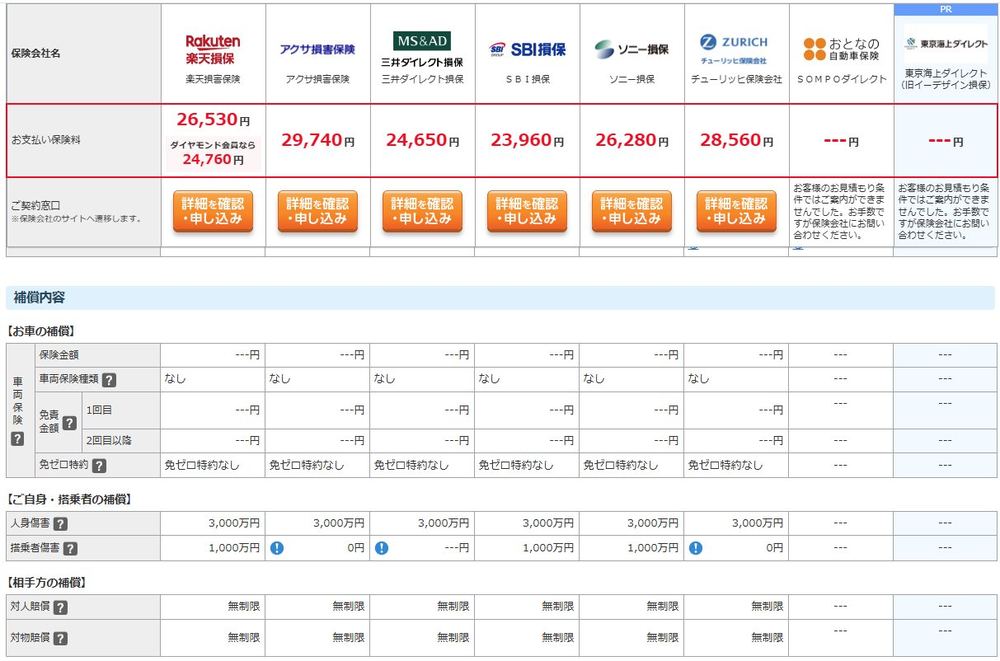Click the MS&AD 三井ダイレクト損保 logo
Screen dimensions: 1000x661
(x=422, y=49)
